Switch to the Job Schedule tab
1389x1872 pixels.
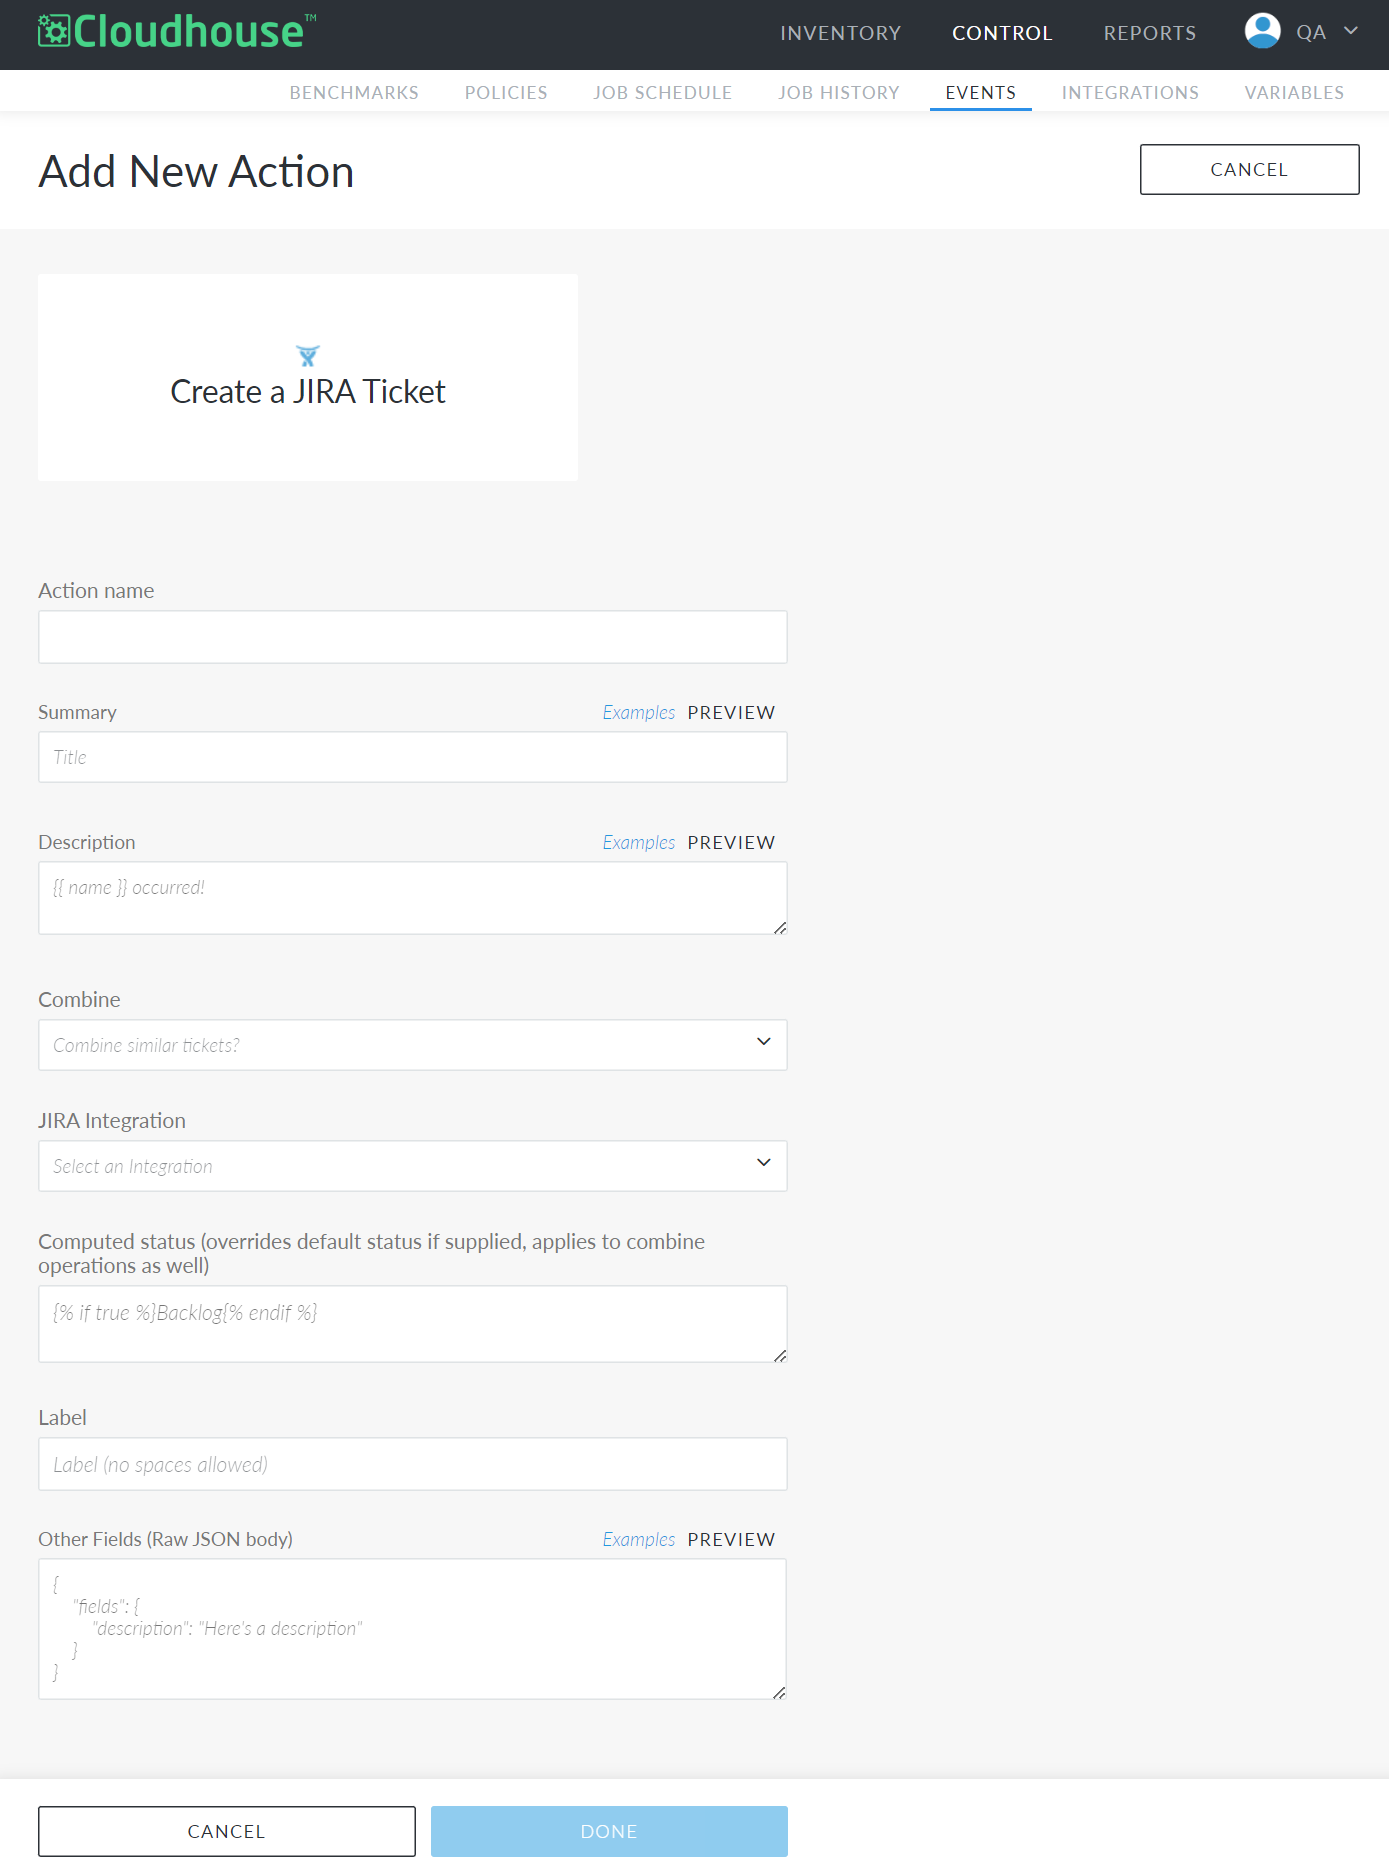click(662, 92)
